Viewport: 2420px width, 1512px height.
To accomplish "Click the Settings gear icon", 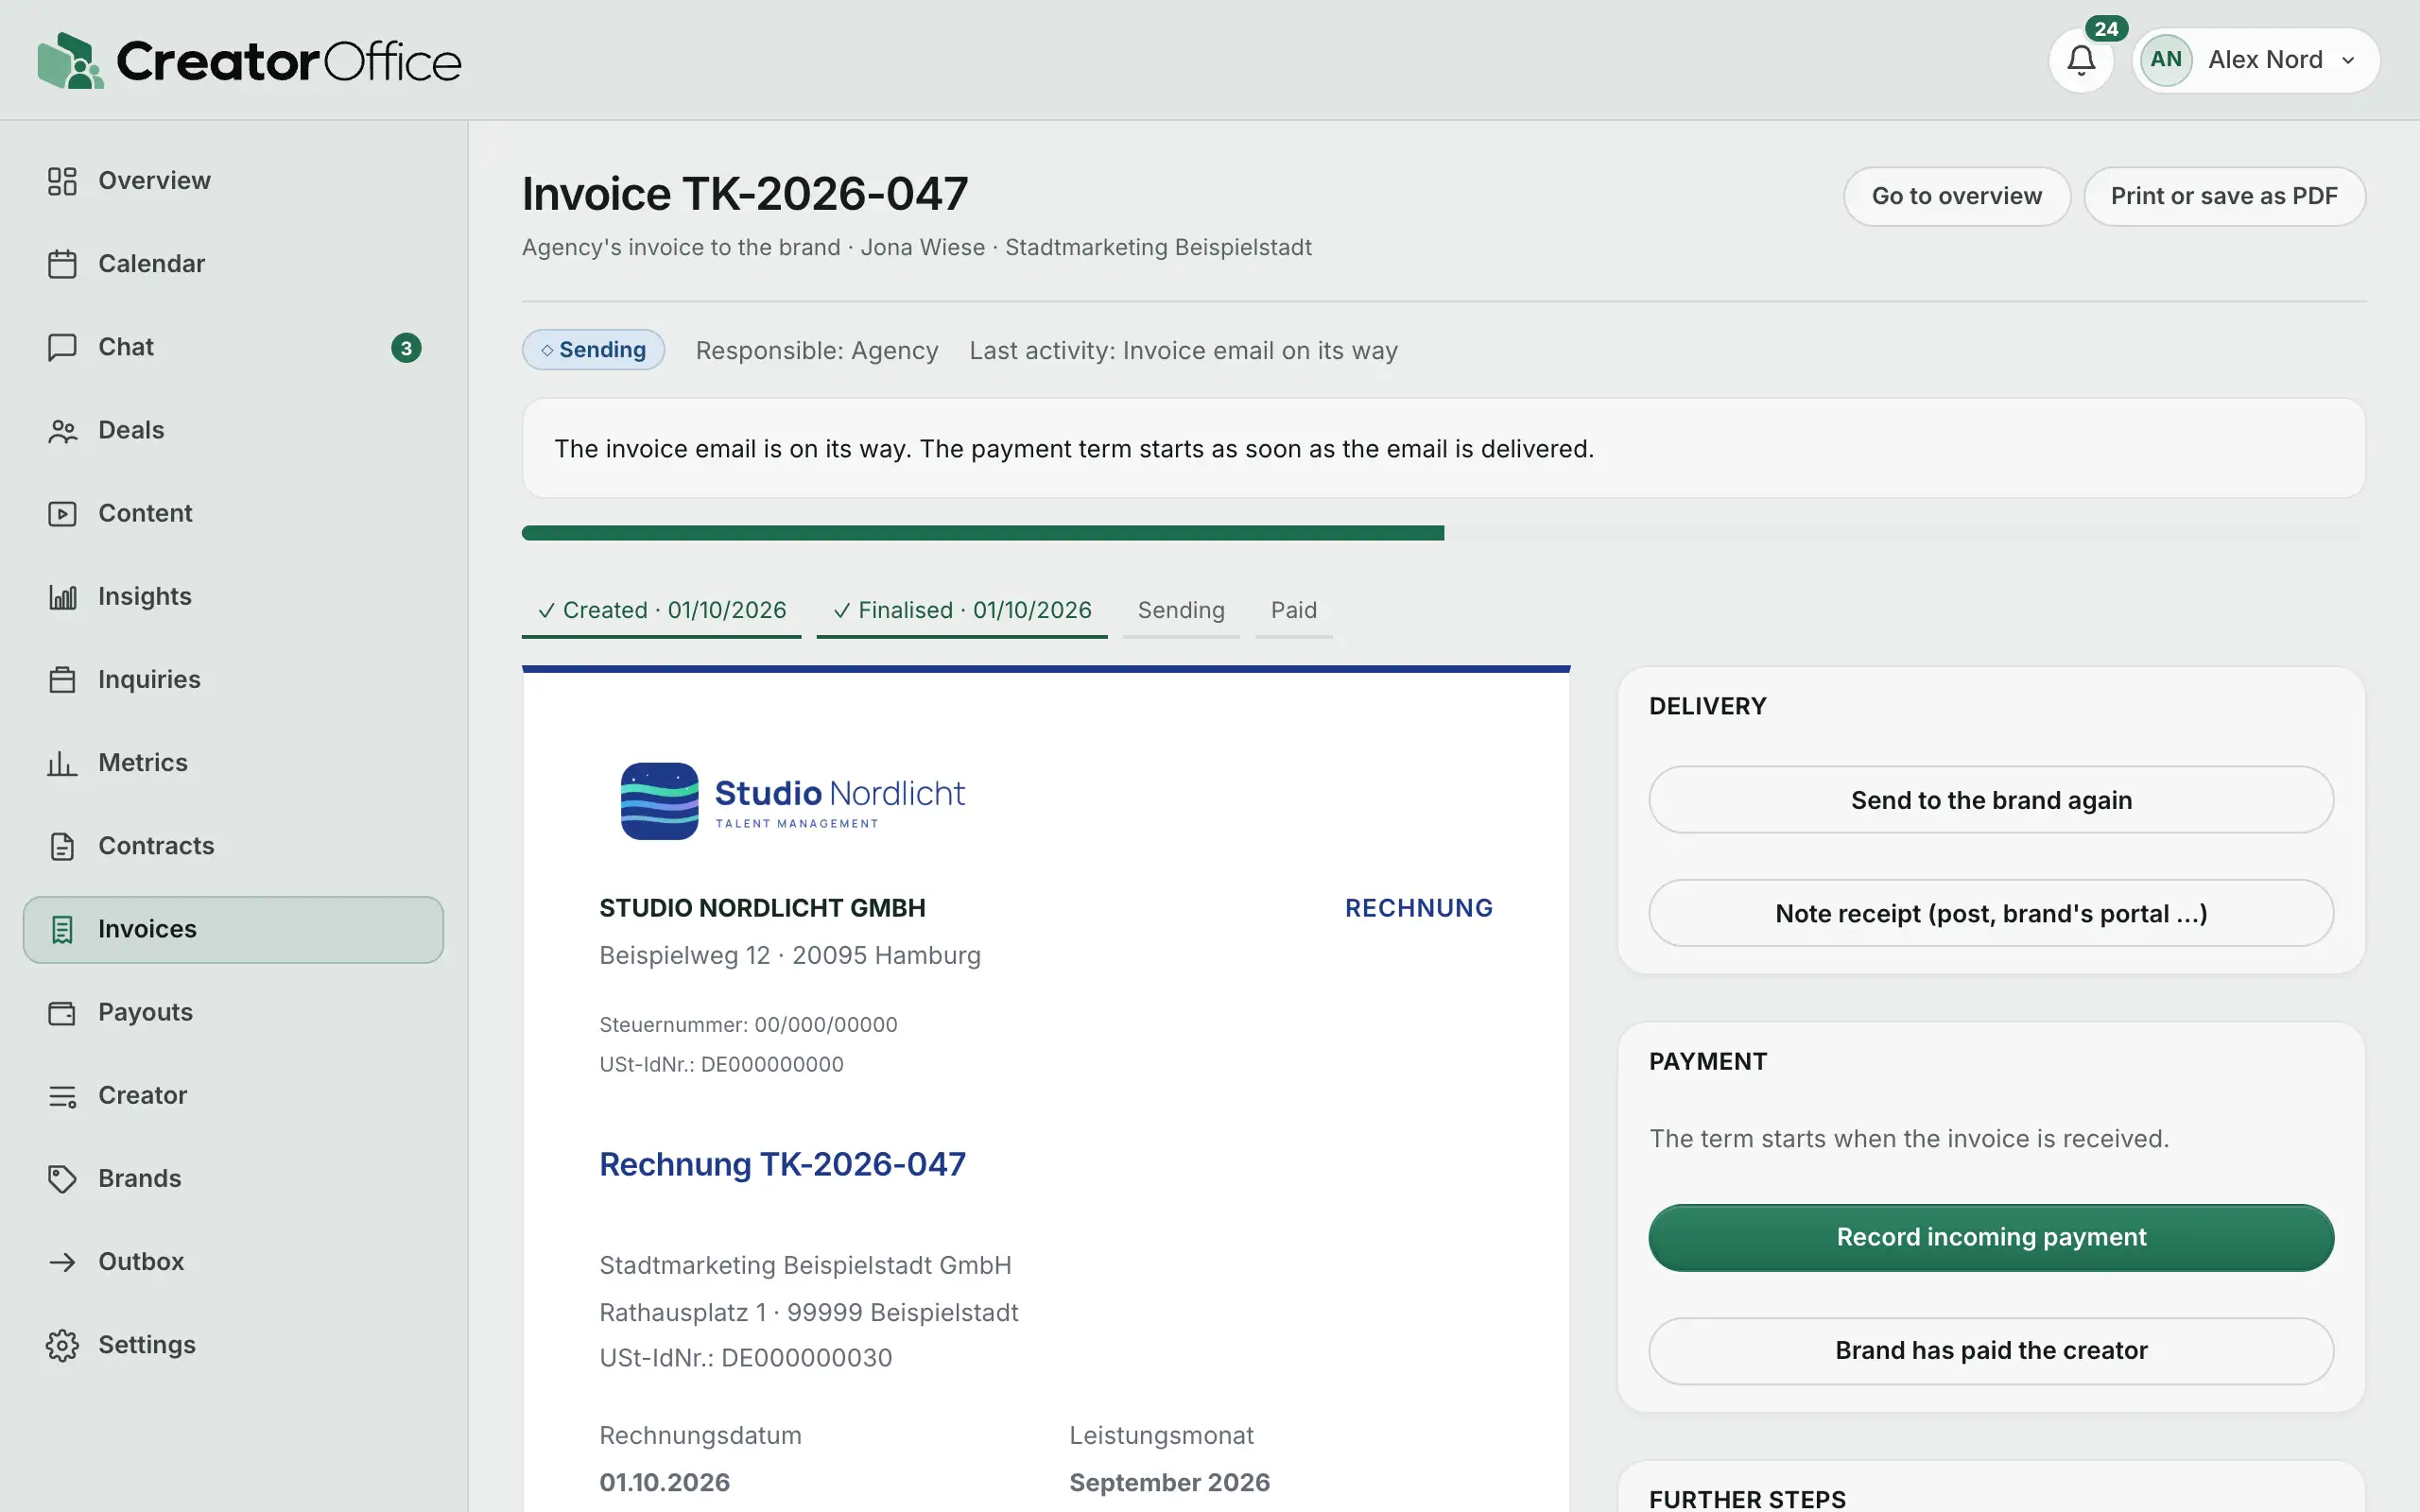I will [x=62, y=1345].
